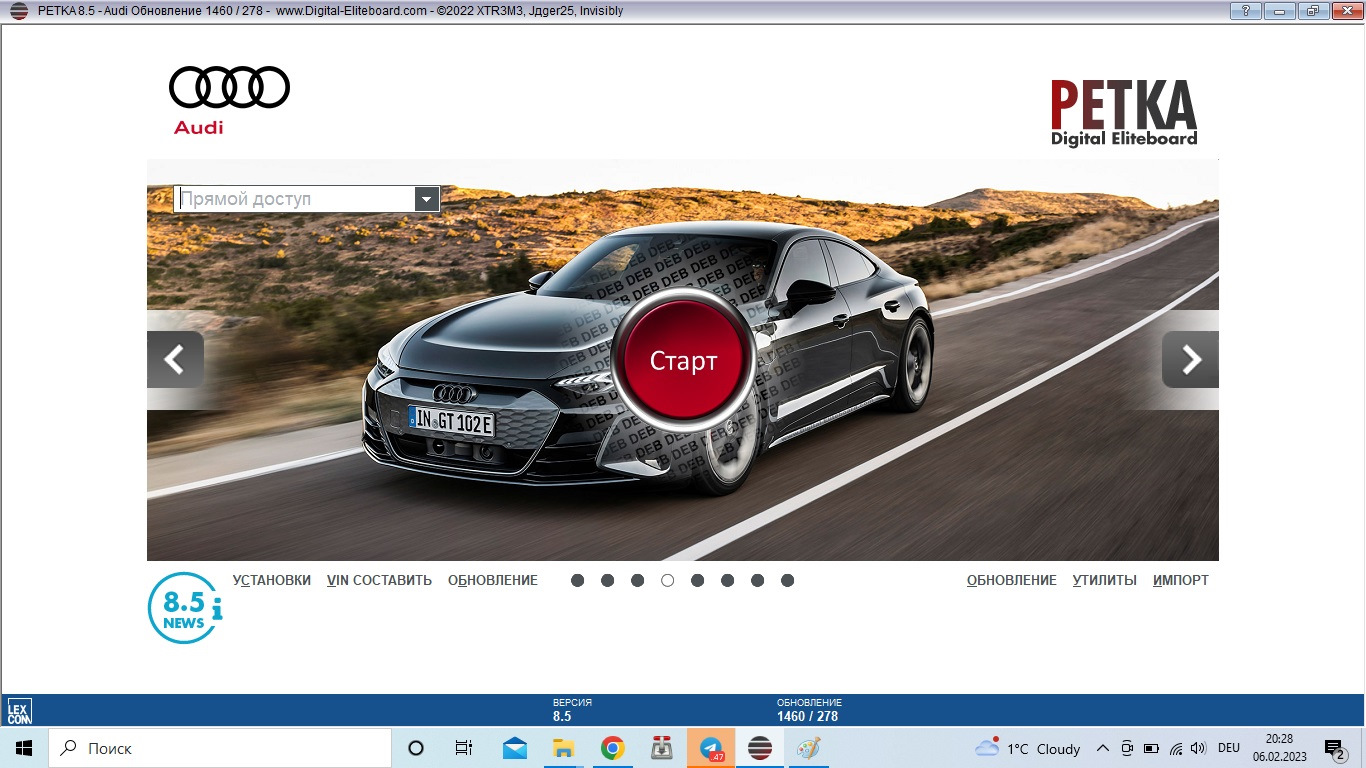The height and width of the screenshot is (768, 1366).
Task: Select the fourth (hollow) carousel dot
Action: [667, 580]
